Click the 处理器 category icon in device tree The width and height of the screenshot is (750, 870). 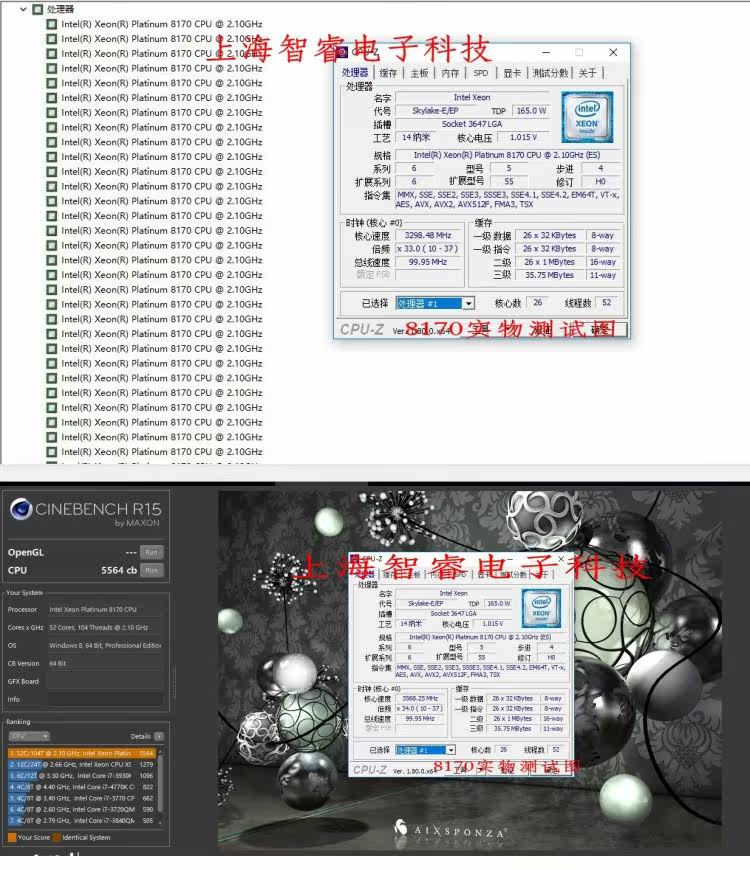pyautogui.click(x=38, y=9)
